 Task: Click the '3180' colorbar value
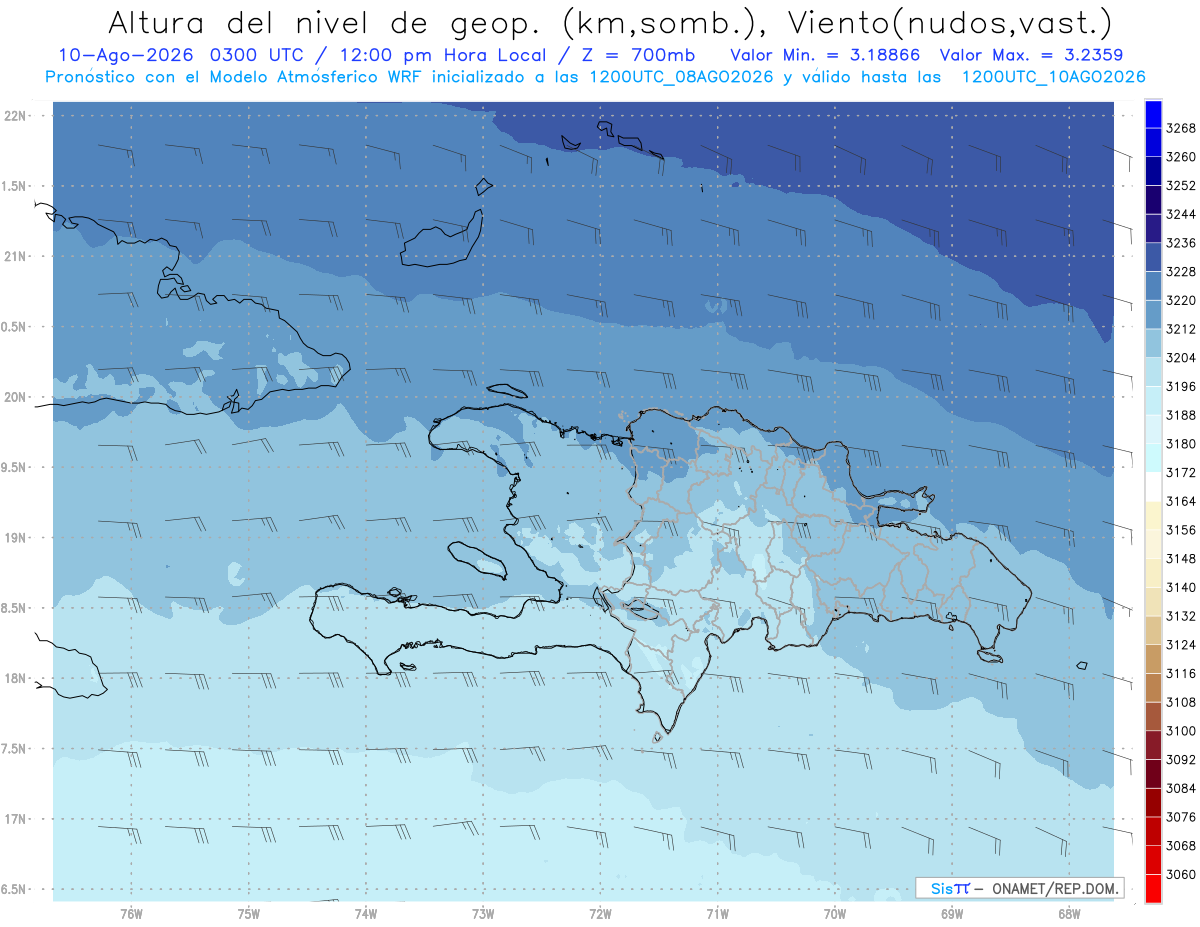click(x=1181, y=444)
